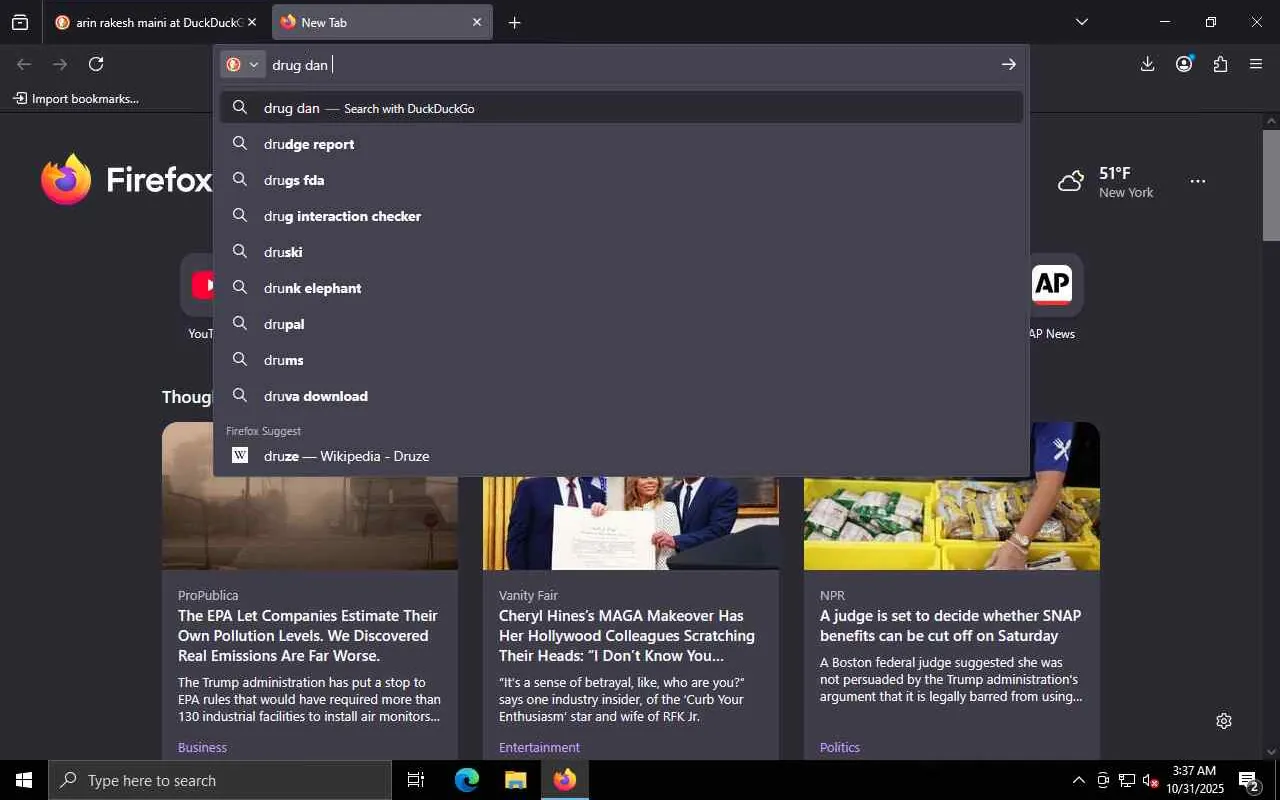Screen dimensions: 1280x800
Task: Open the ProPublica EPA pollution article
Action: click(308, 635)
